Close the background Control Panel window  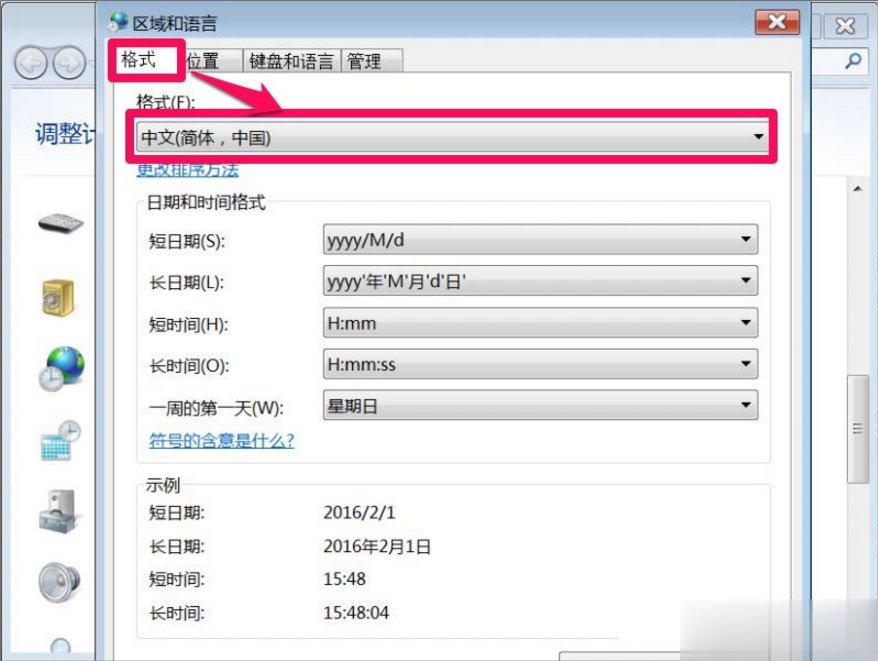coord(844,25)
